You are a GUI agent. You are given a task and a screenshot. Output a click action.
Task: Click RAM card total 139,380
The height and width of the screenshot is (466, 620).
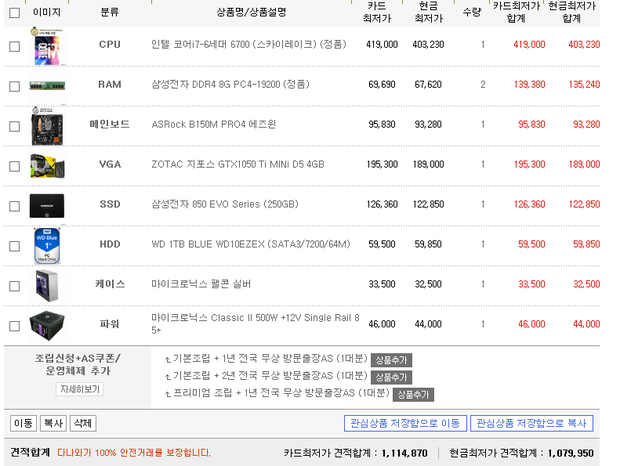pos(529,84)
